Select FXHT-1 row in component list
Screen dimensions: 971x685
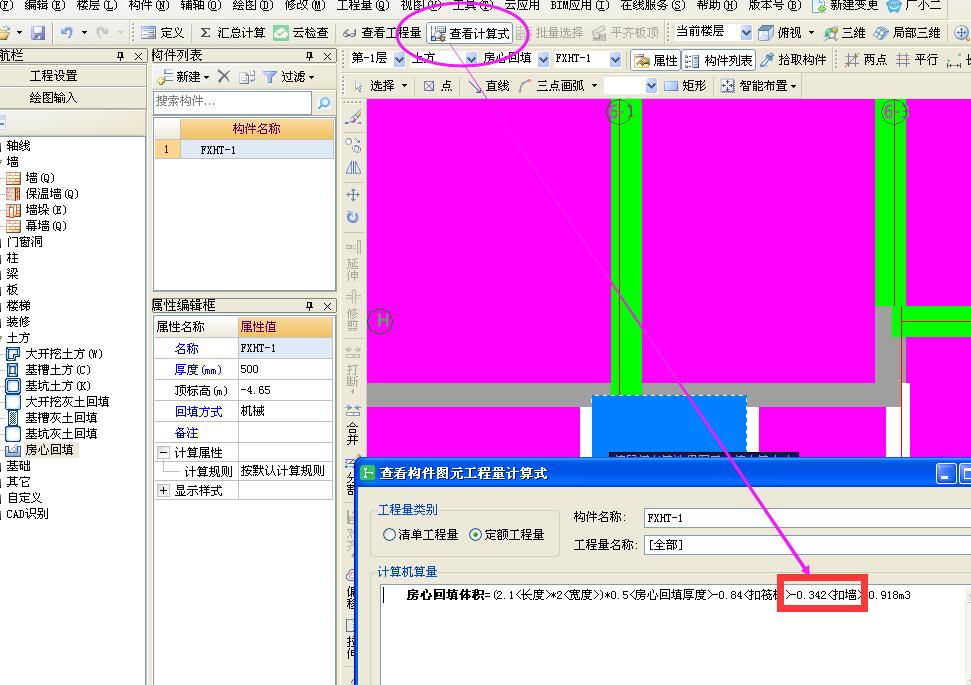244,150
